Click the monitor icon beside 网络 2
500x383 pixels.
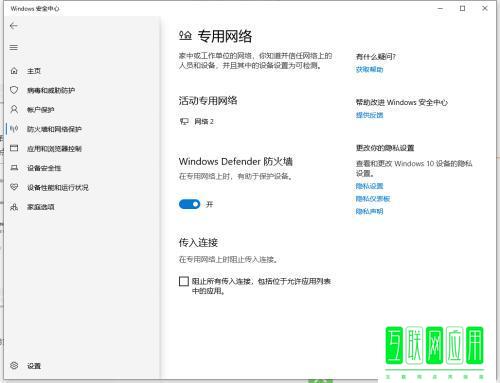click(184, 121)
